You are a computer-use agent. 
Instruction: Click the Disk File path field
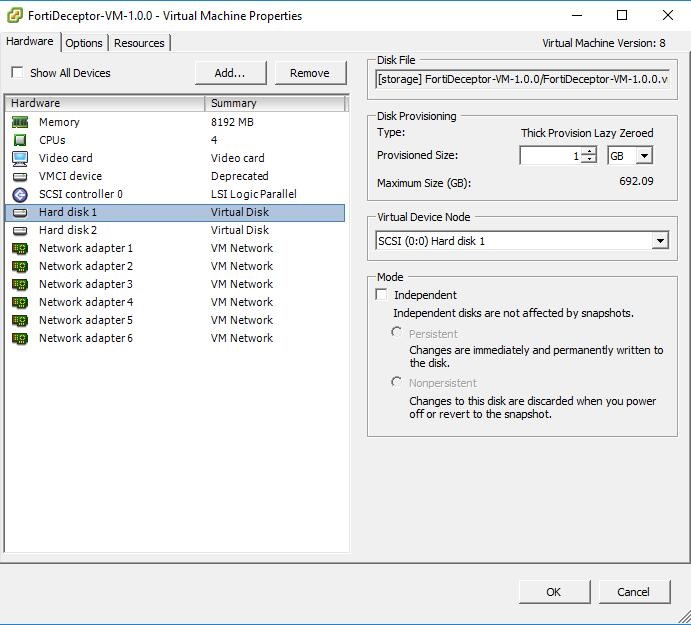point(522,79)
